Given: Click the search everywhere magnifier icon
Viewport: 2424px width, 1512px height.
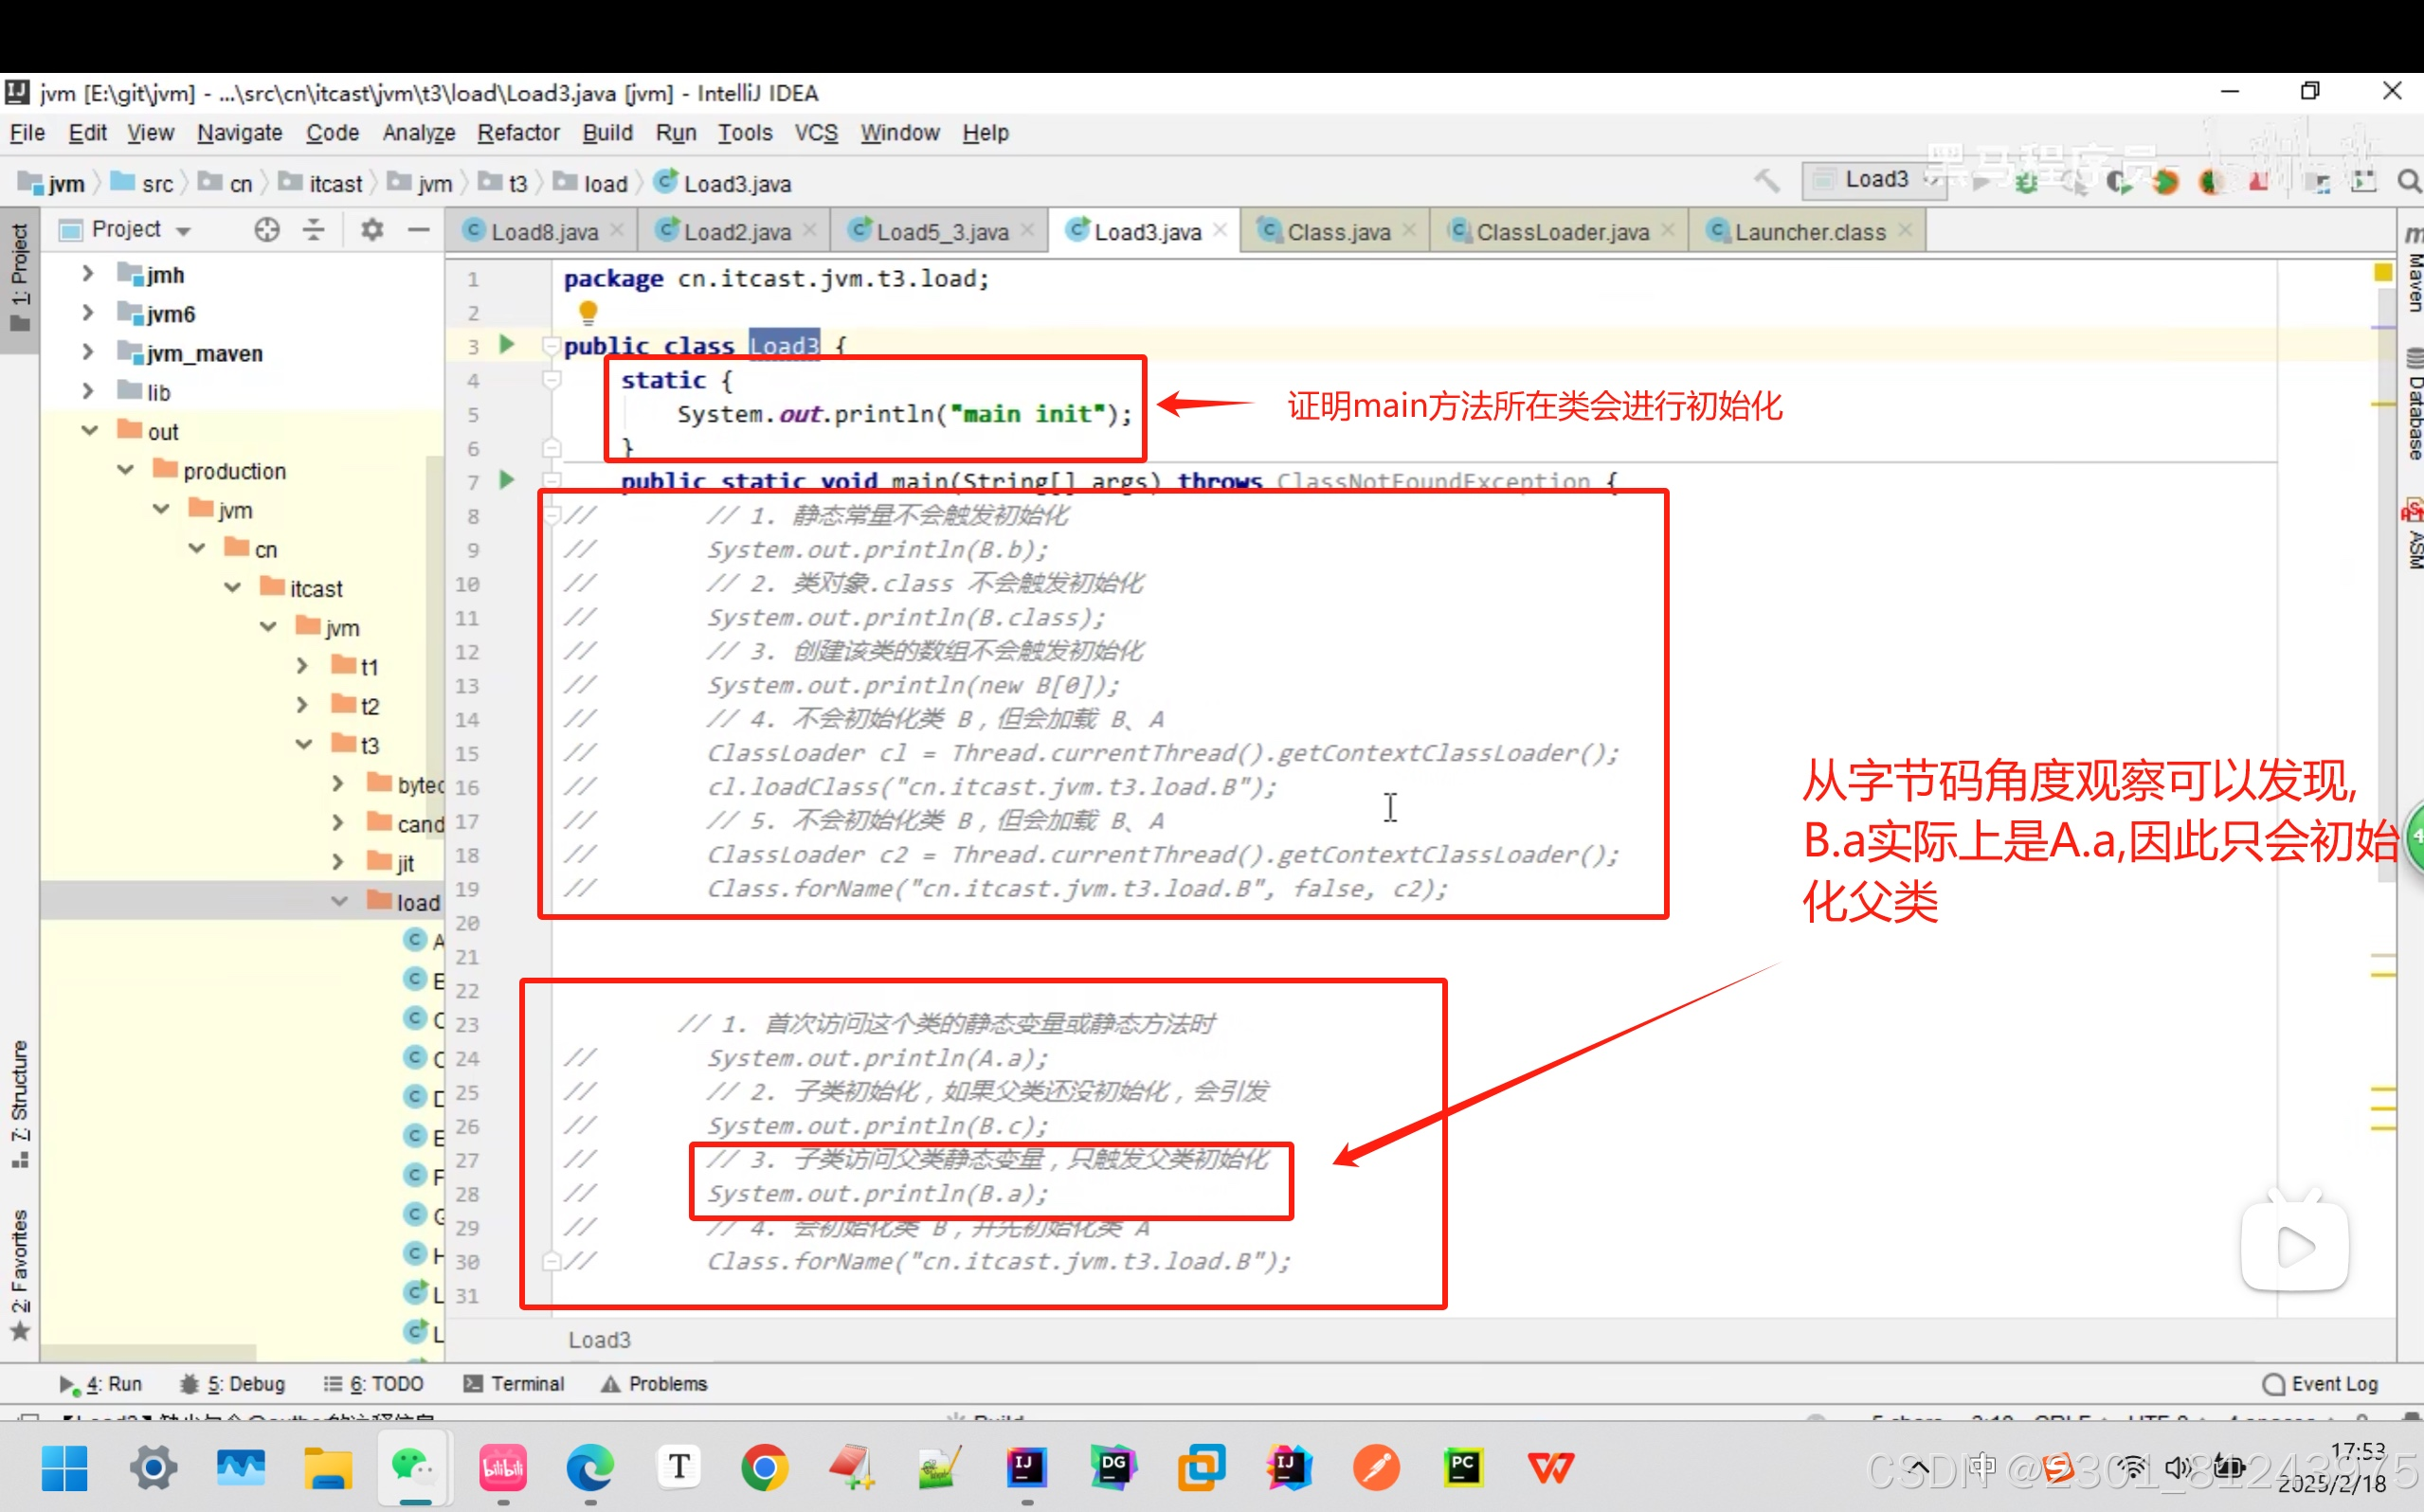Looking at the screenshot, I should tap(2408, 181).
